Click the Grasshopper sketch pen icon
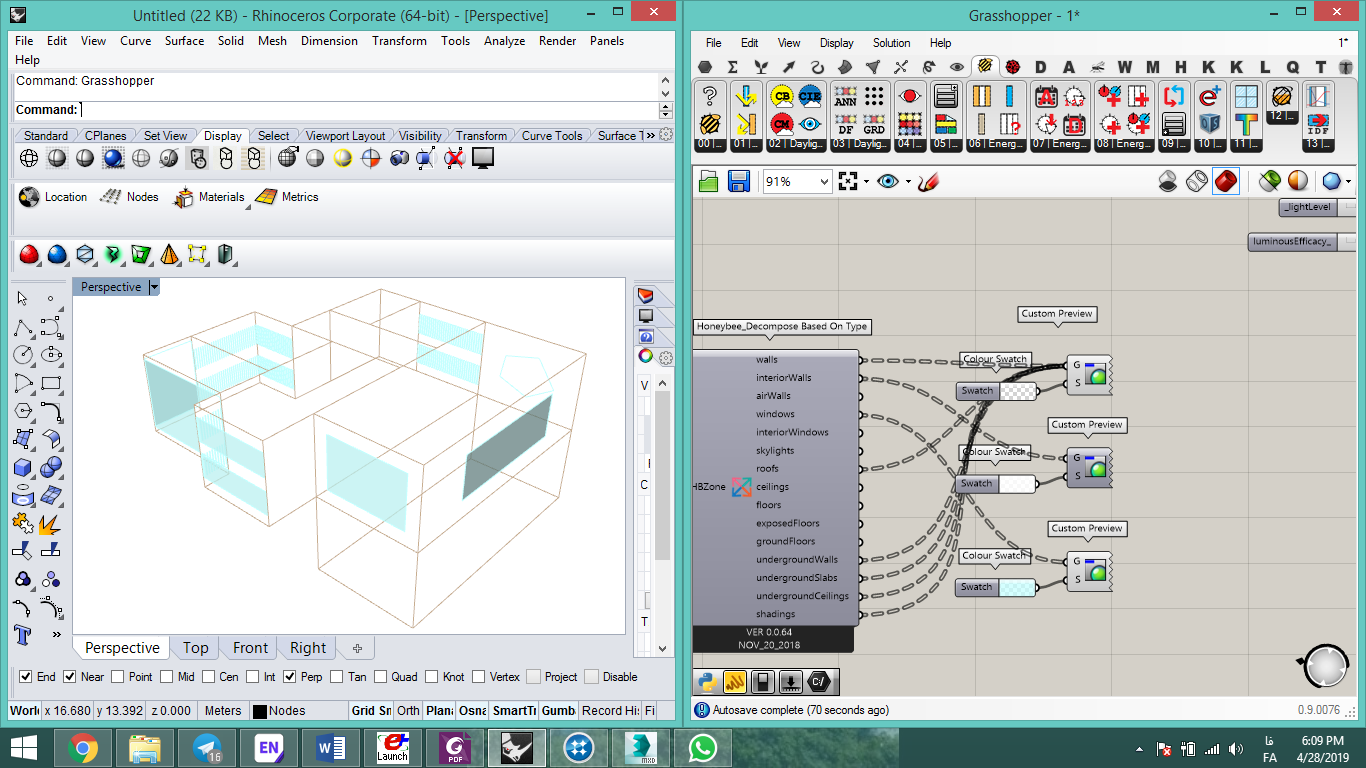1366x768 pixels. 928,181
